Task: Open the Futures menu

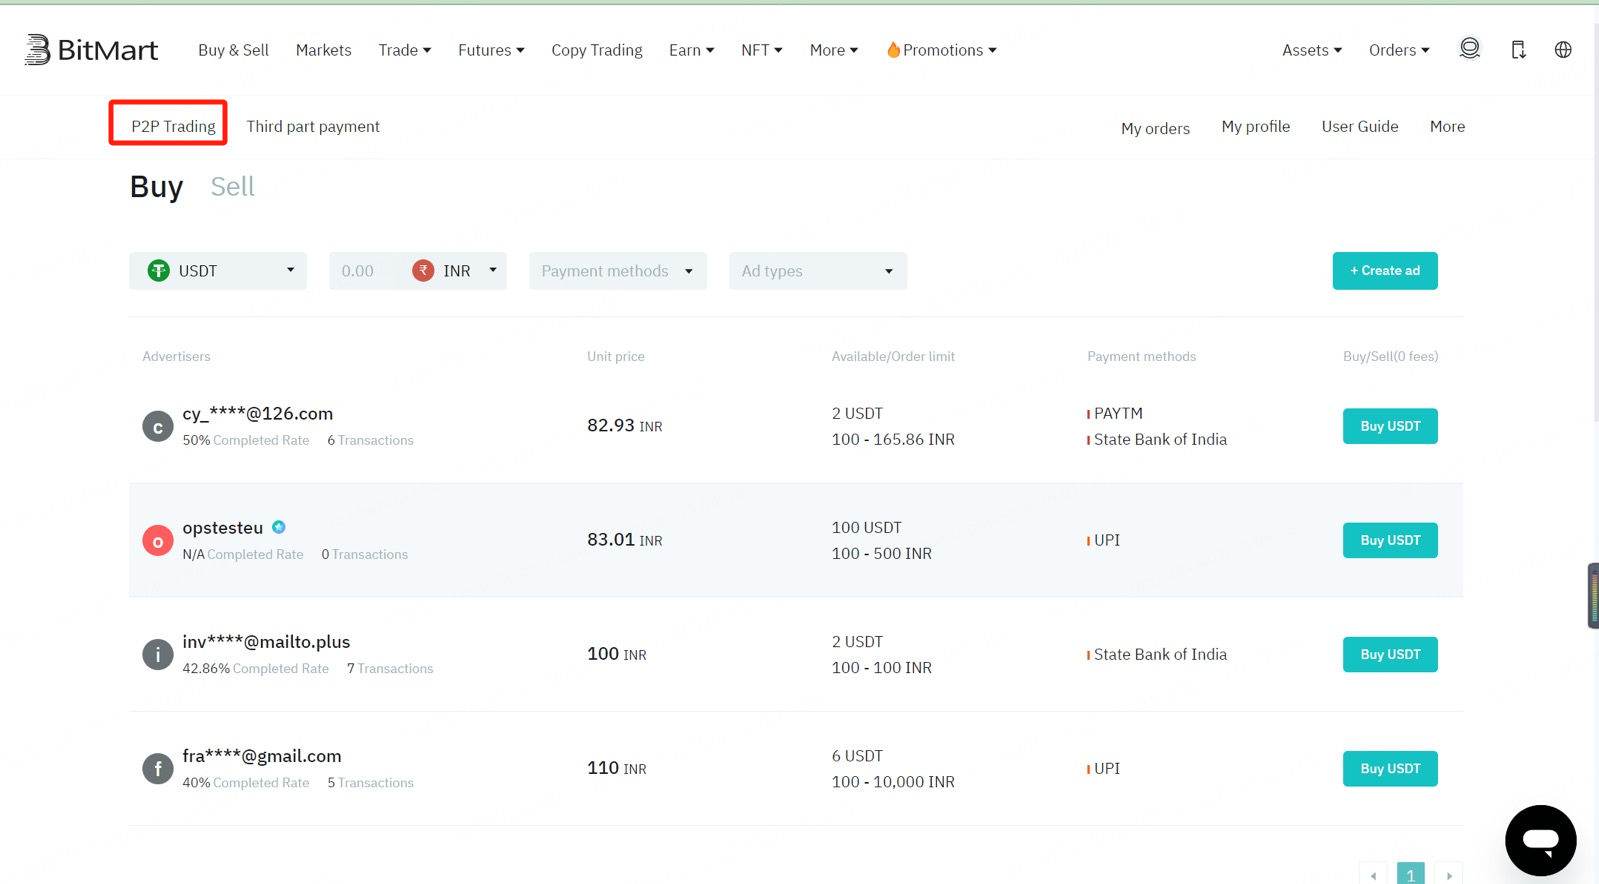Action: click(x=490, y=50)
